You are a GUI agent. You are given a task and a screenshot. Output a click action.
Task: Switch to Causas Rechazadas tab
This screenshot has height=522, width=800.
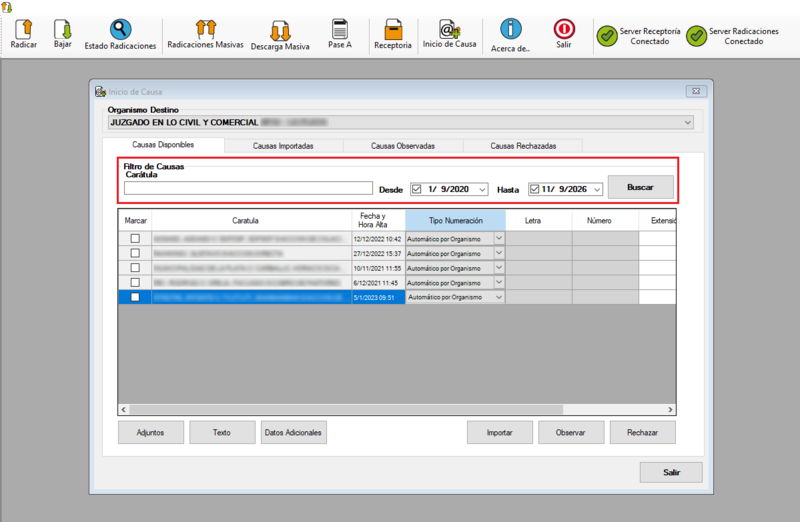(523, 146)
